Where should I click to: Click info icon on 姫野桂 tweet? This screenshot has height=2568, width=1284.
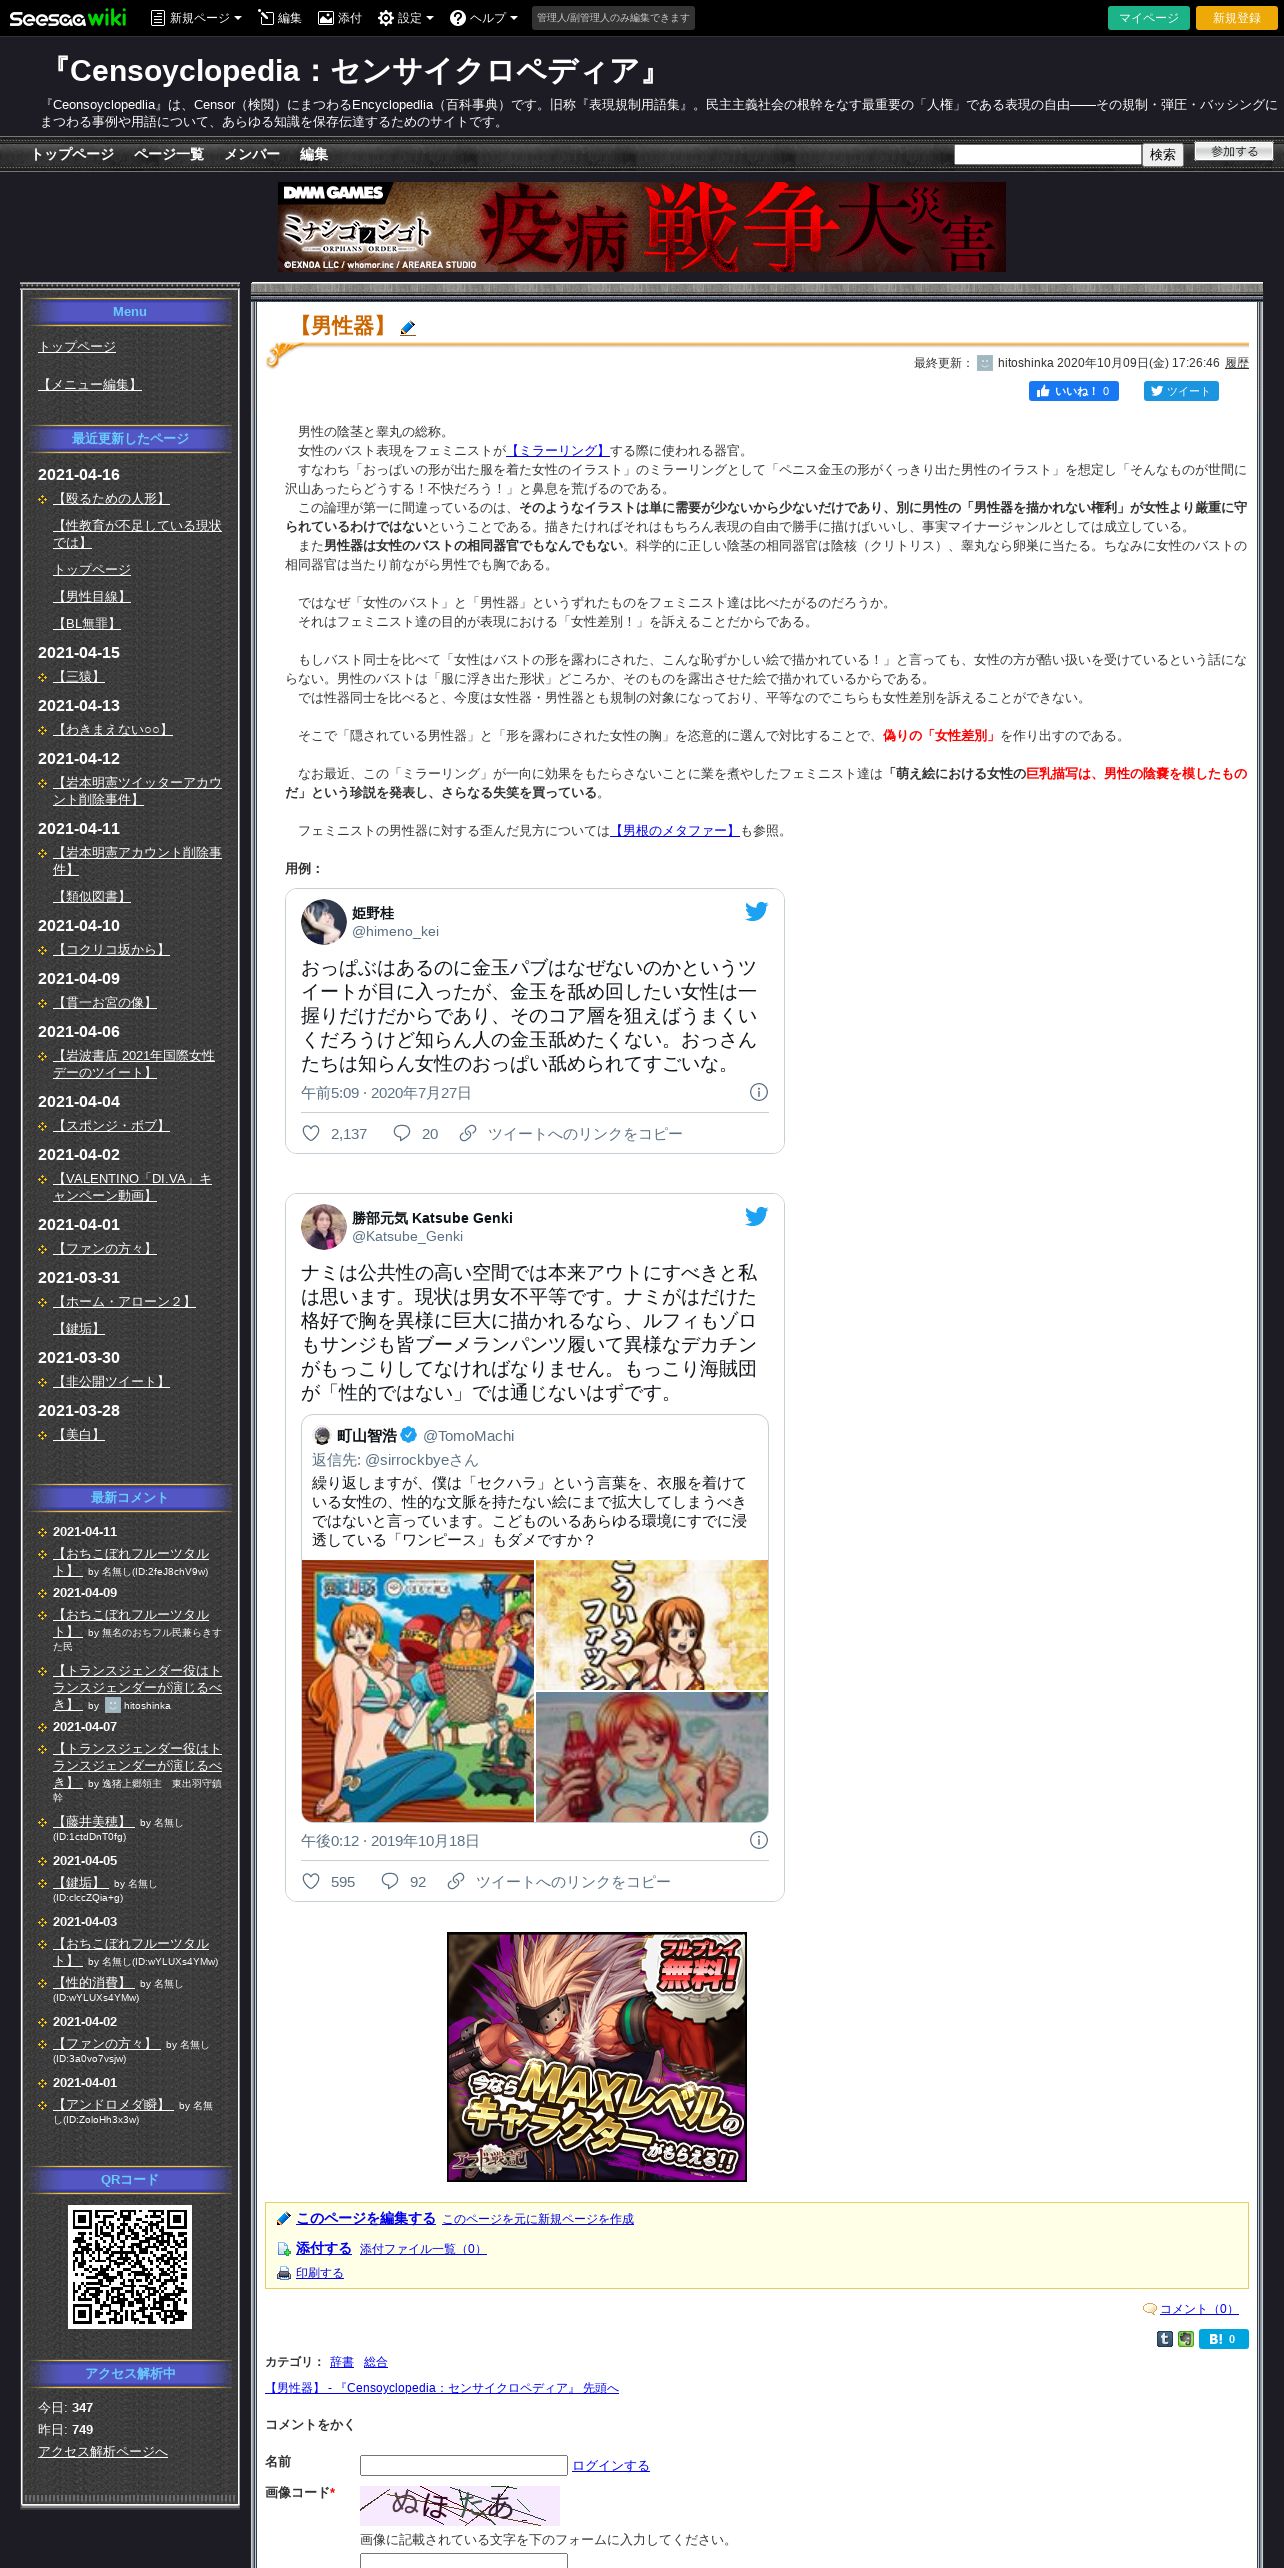[759, 1092]
